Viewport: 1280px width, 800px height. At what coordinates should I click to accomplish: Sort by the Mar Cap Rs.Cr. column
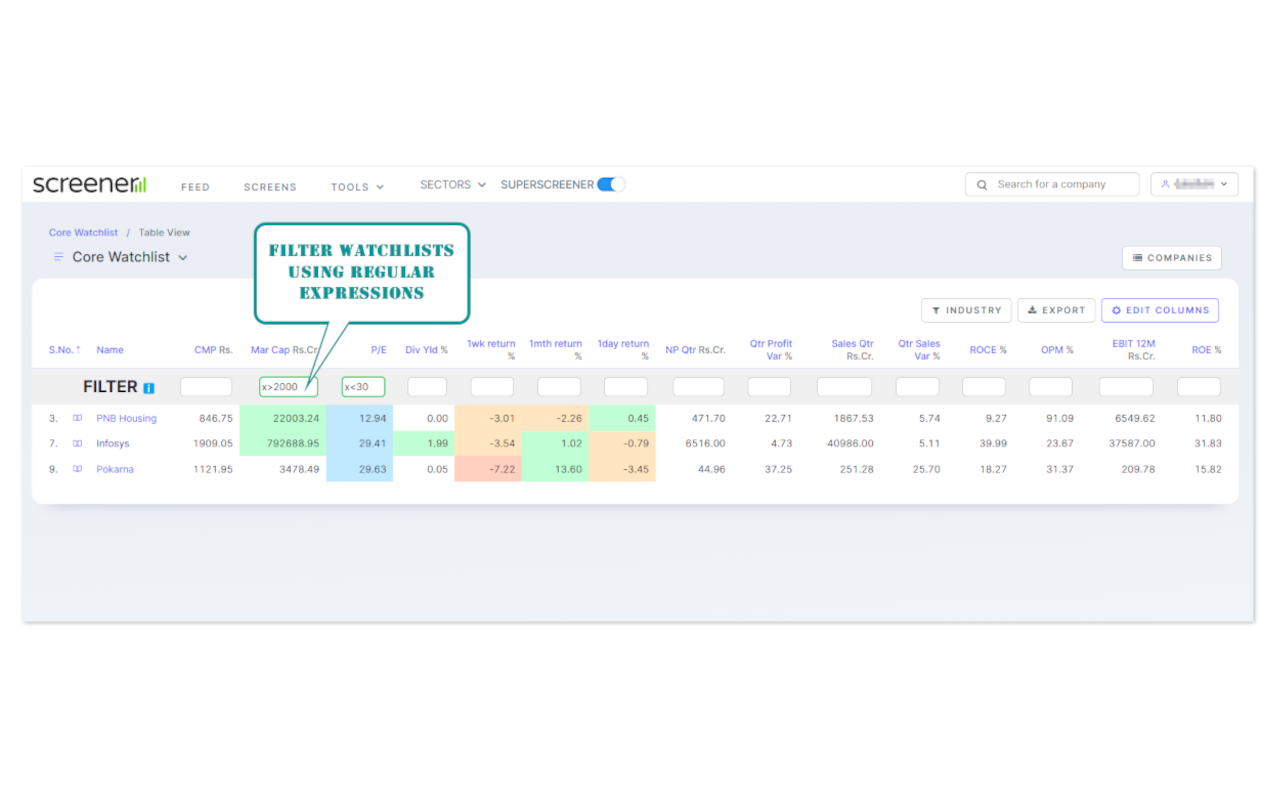(285, 350)
